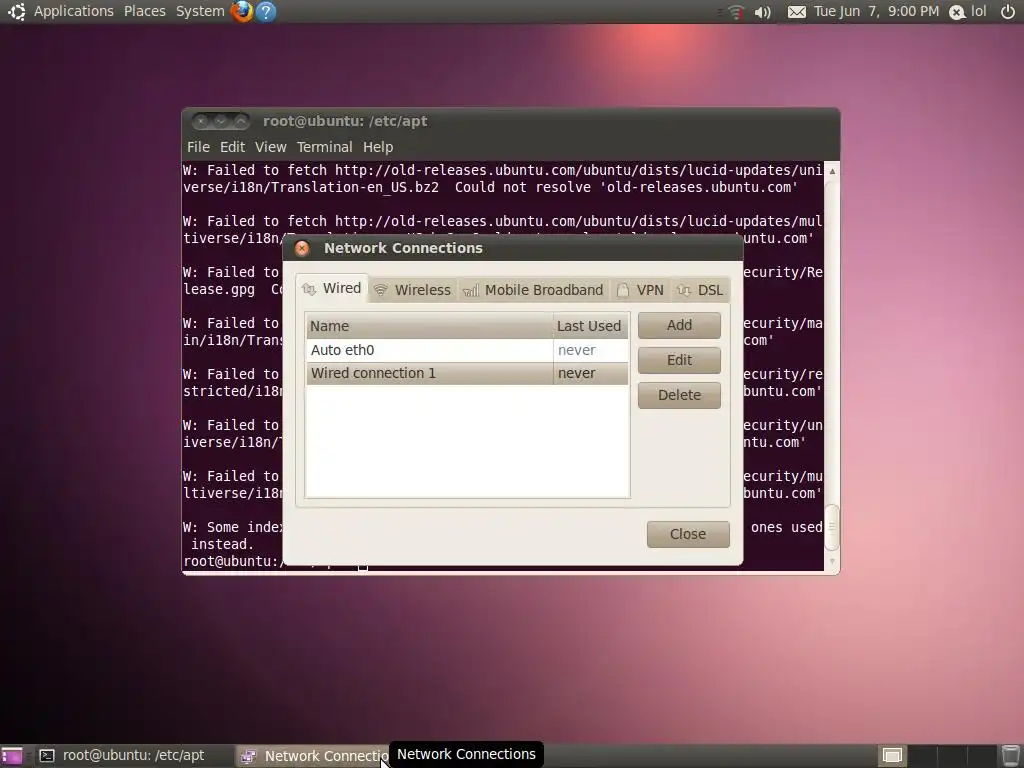Image resolution: width=1024 pixels, height=768 pixels.
Task: Select the Wired tab
Action: click(332, 288)
